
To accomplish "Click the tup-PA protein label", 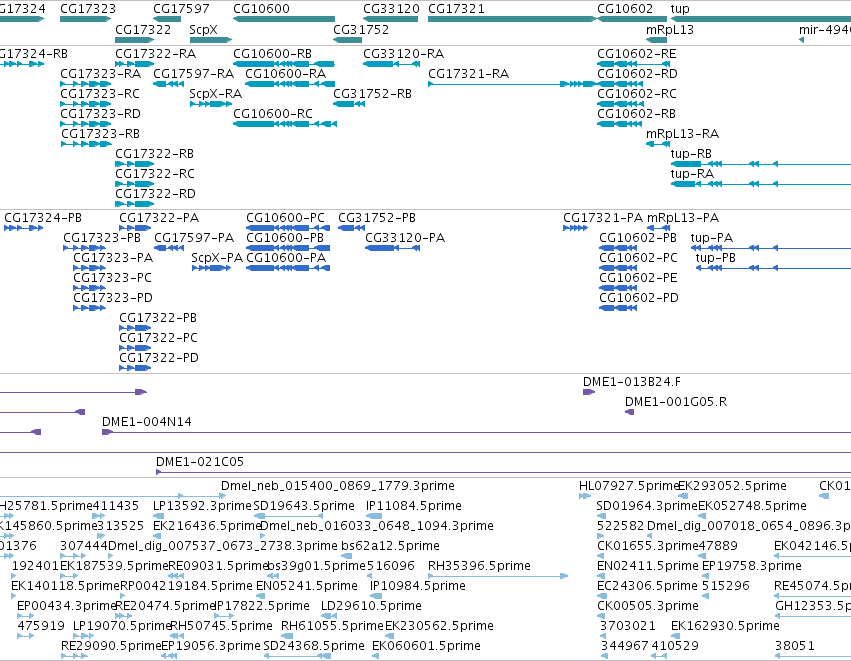I will tap(712, 238).
